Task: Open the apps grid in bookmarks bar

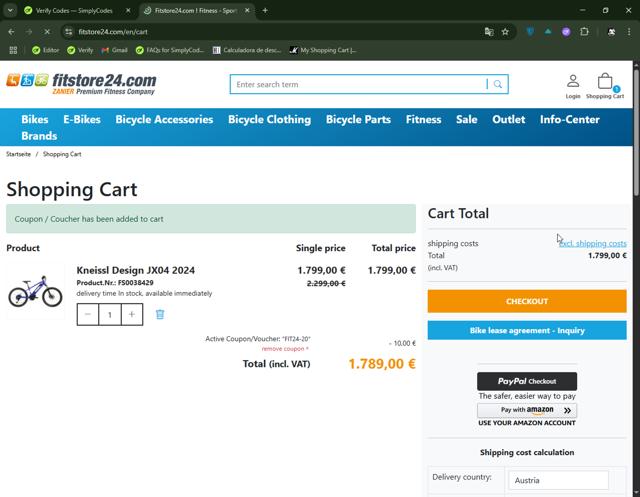Action: tap(13, 50)
